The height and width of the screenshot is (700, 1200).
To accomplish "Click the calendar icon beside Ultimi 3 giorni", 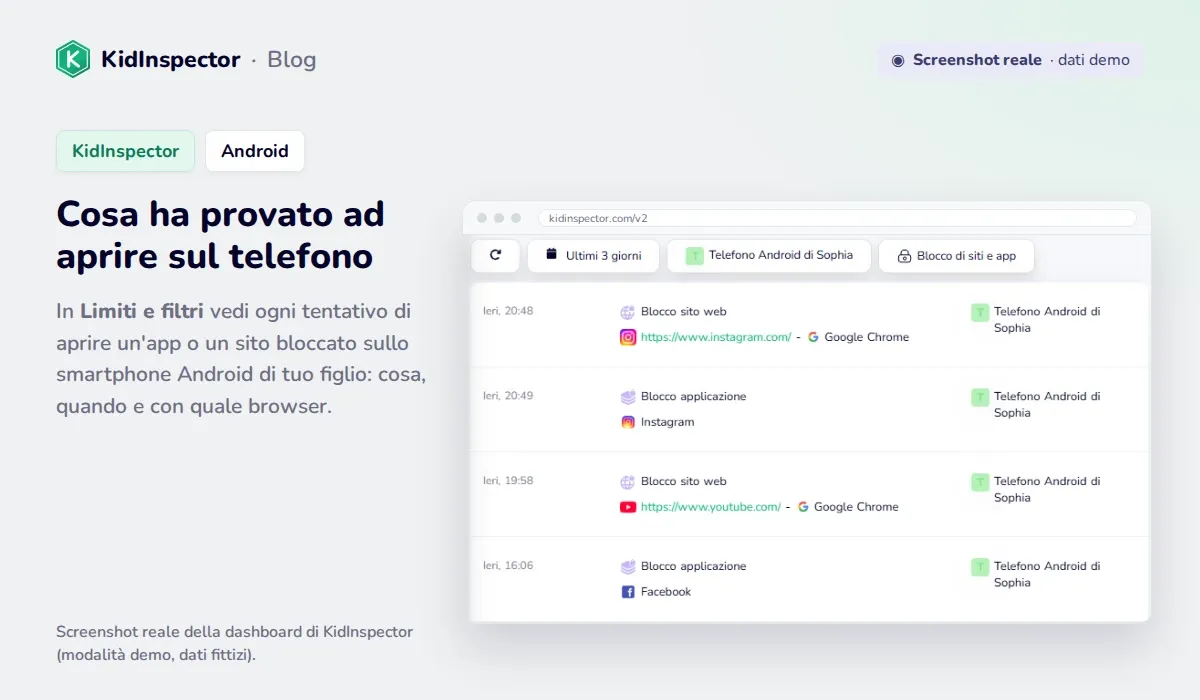I will coord(551,255).
